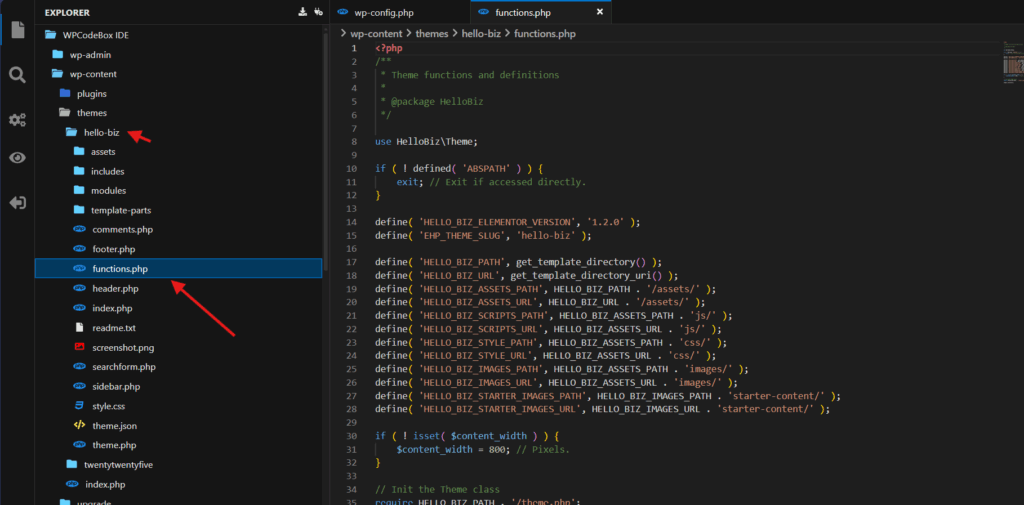Viewport: 1024px width, 505px height.
Task: Click the EXPLORER panel title
Action: coord(67,12)
